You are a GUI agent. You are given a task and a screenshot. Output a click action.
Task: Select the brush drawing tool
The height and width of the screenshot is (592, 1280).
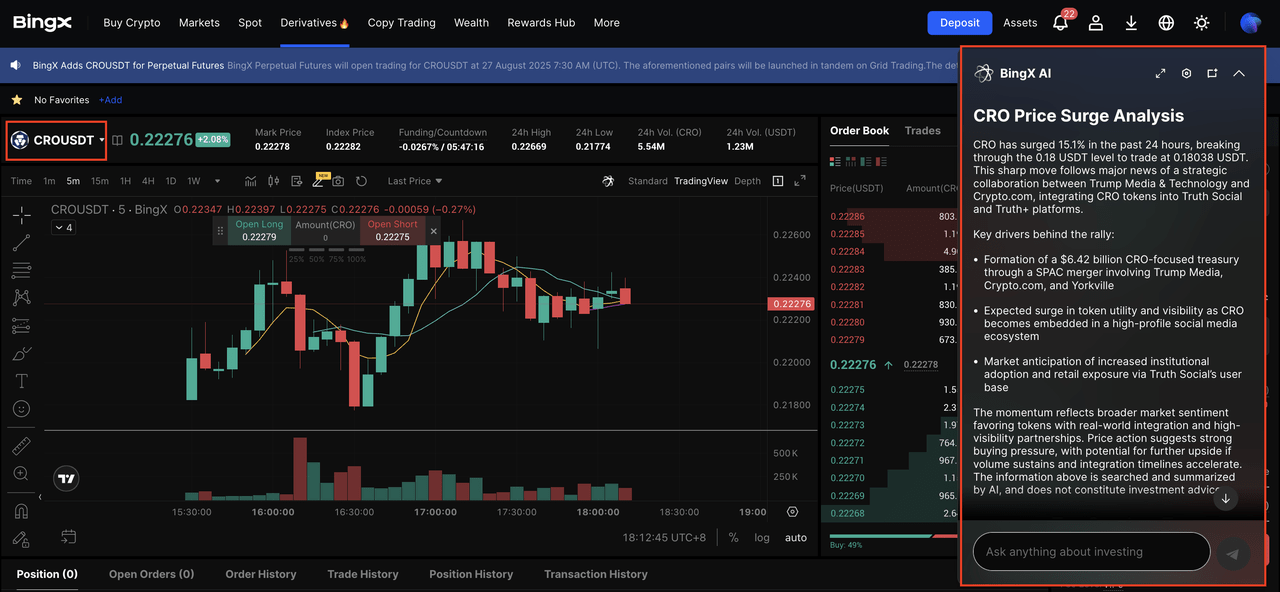coord(21,354)
